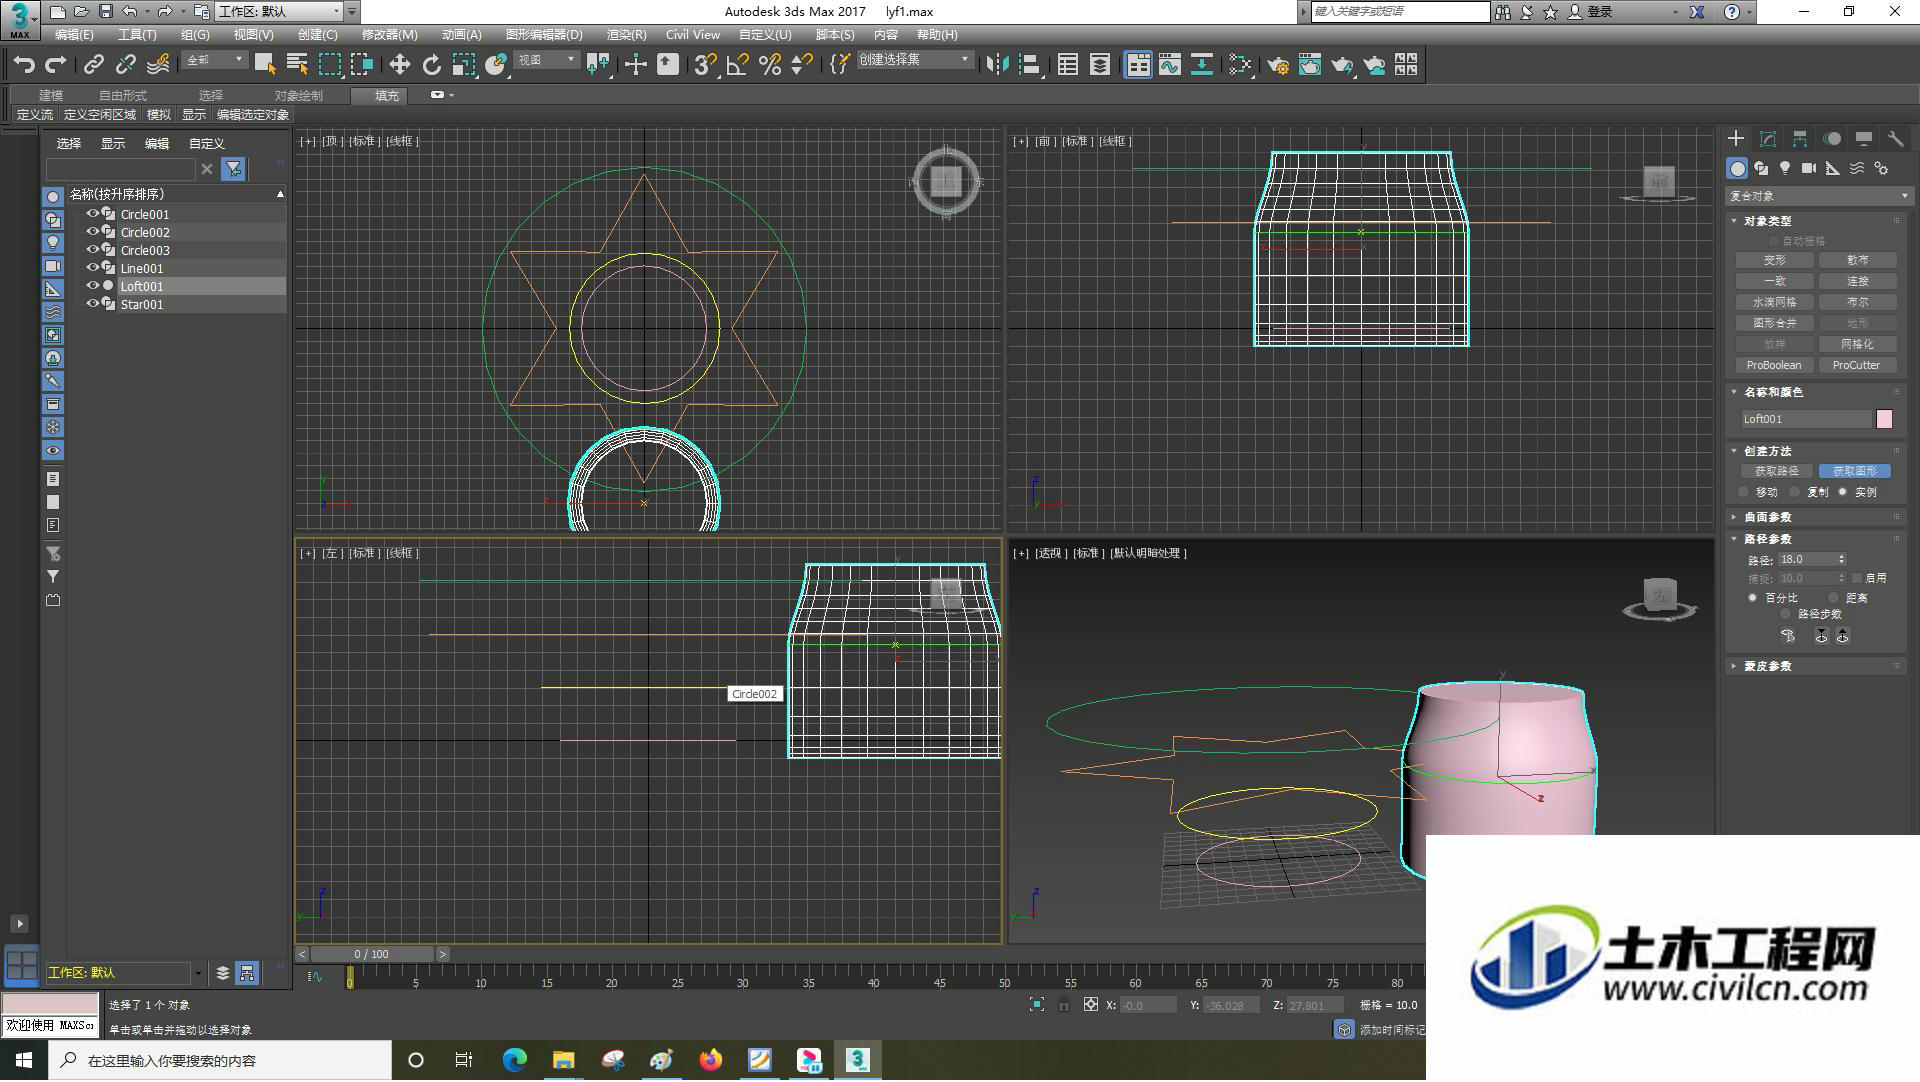Click the 获取图形 button
This screenshot has width=1920, height=1082.
pos(1854,471)
